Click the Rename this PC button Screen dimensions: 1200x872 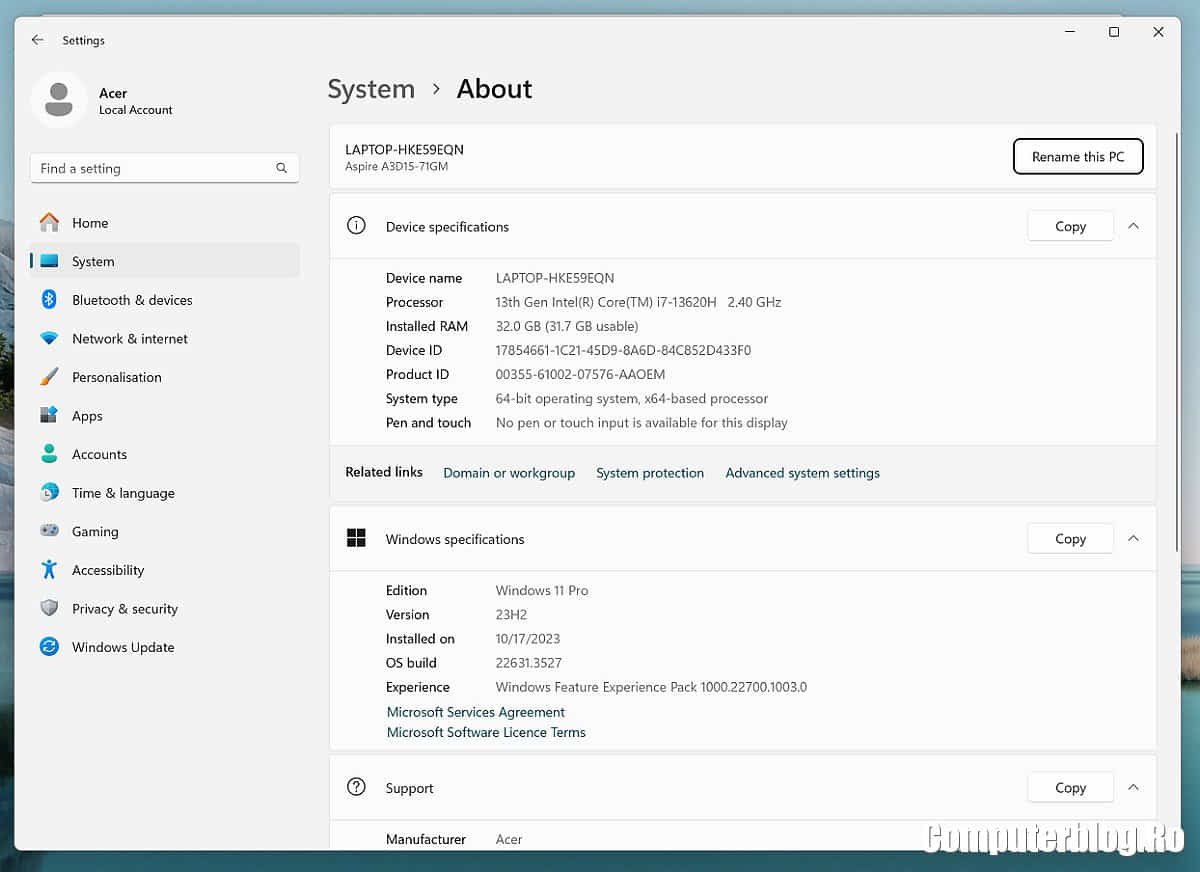[1077, 157]
